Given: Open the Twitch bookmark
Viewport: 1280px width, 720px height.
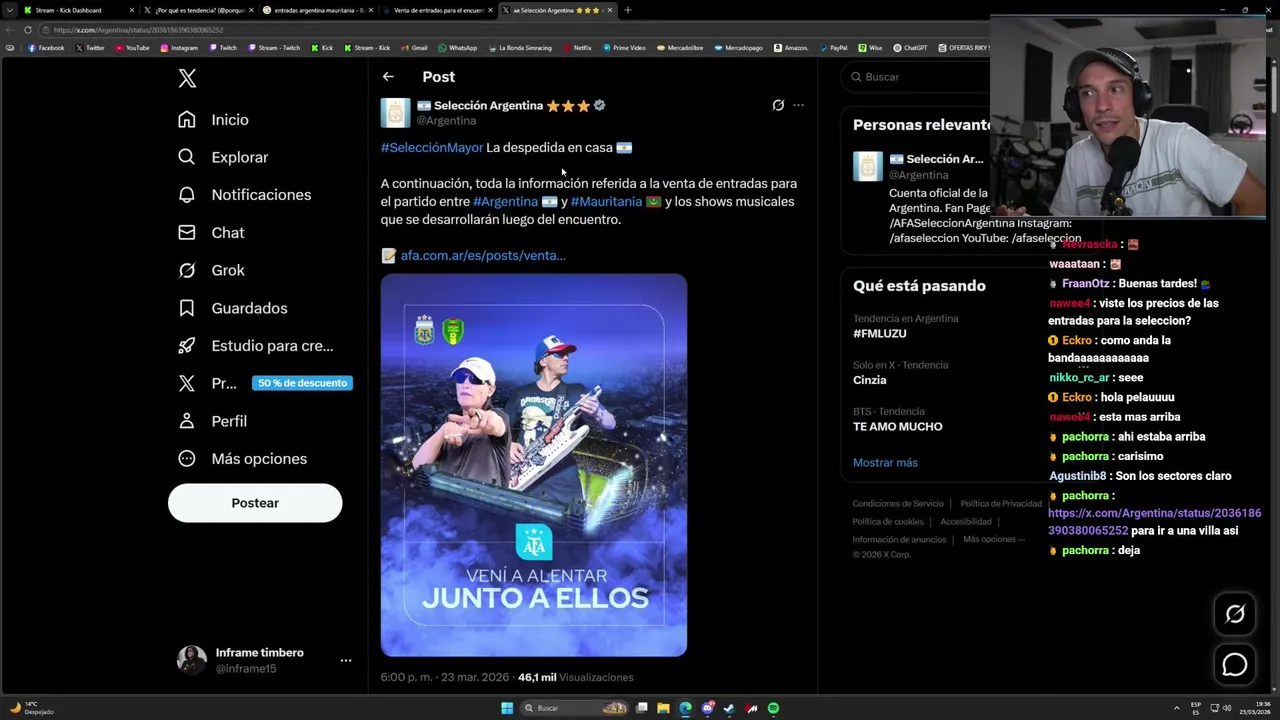Looking at the screenshot, I should 223,48.
